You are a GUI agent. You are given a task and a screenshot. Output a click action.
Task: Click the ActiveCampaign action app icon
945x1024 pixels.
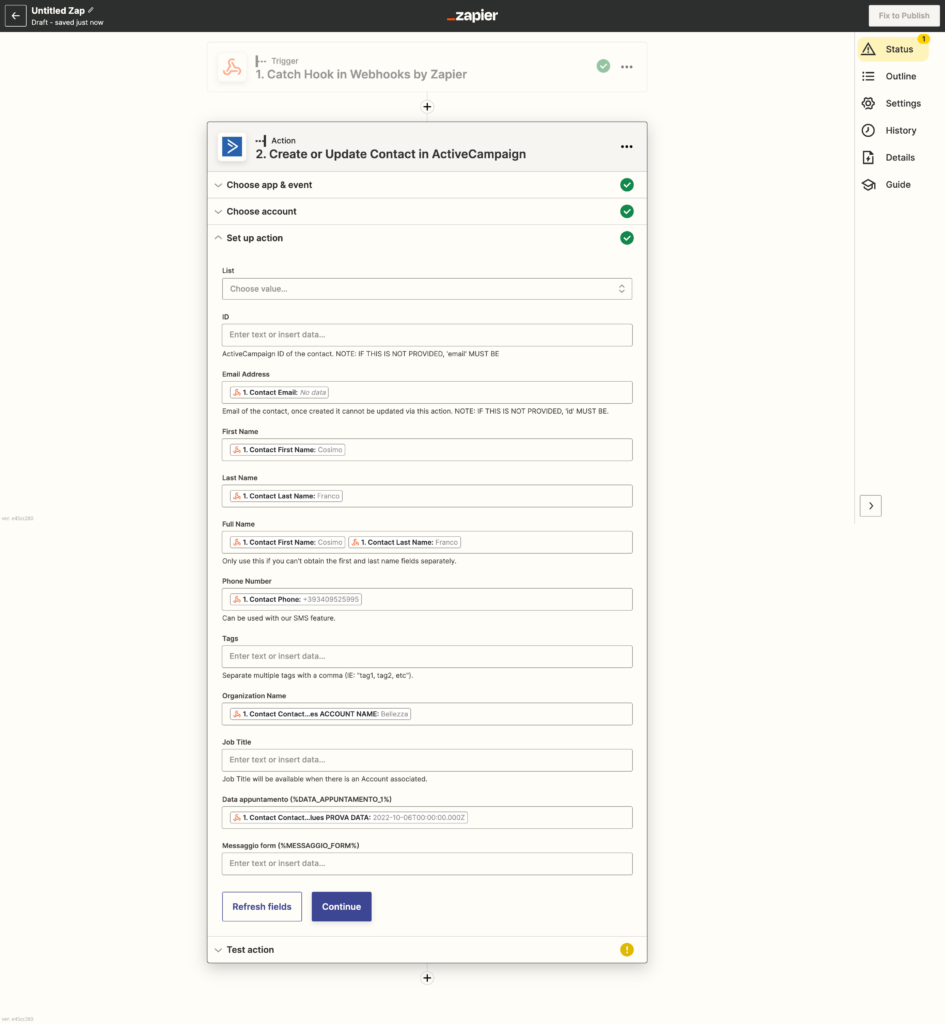coord(232,147)
